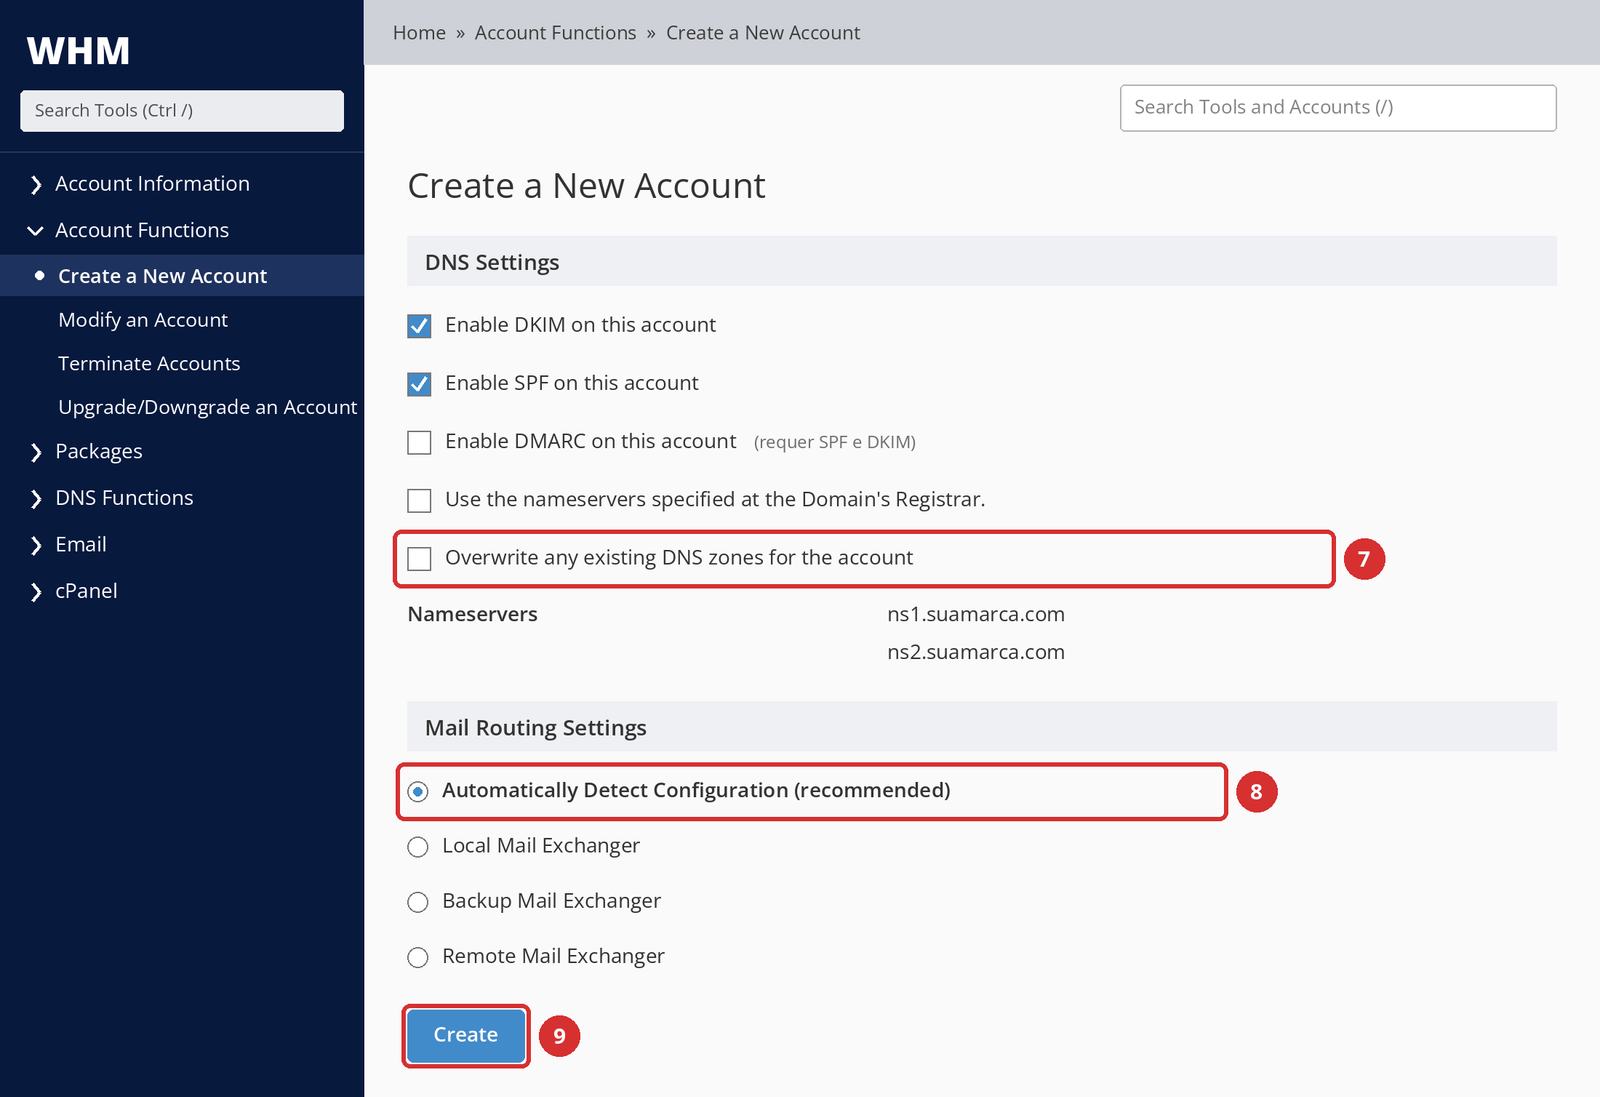The height and width of the screenshot is (1097, 1600).
Task: Select Remote Mail Exchanger radio option
Action: 418,958
